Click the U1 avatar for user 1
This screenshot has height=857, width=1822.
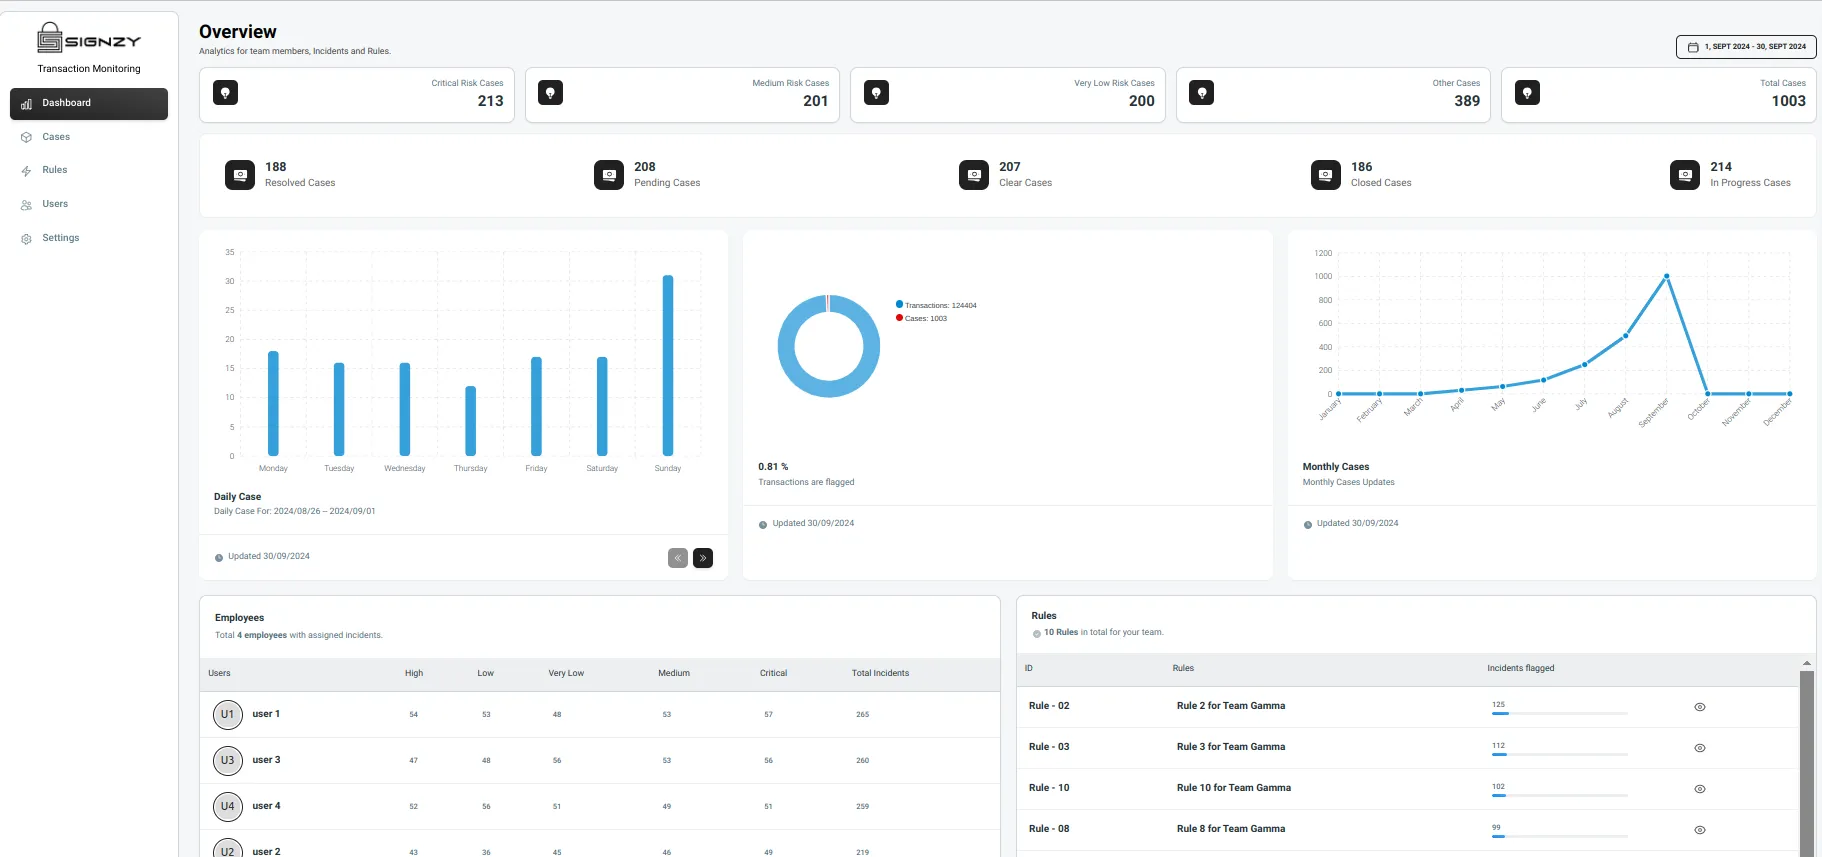(x=228, y=715)
